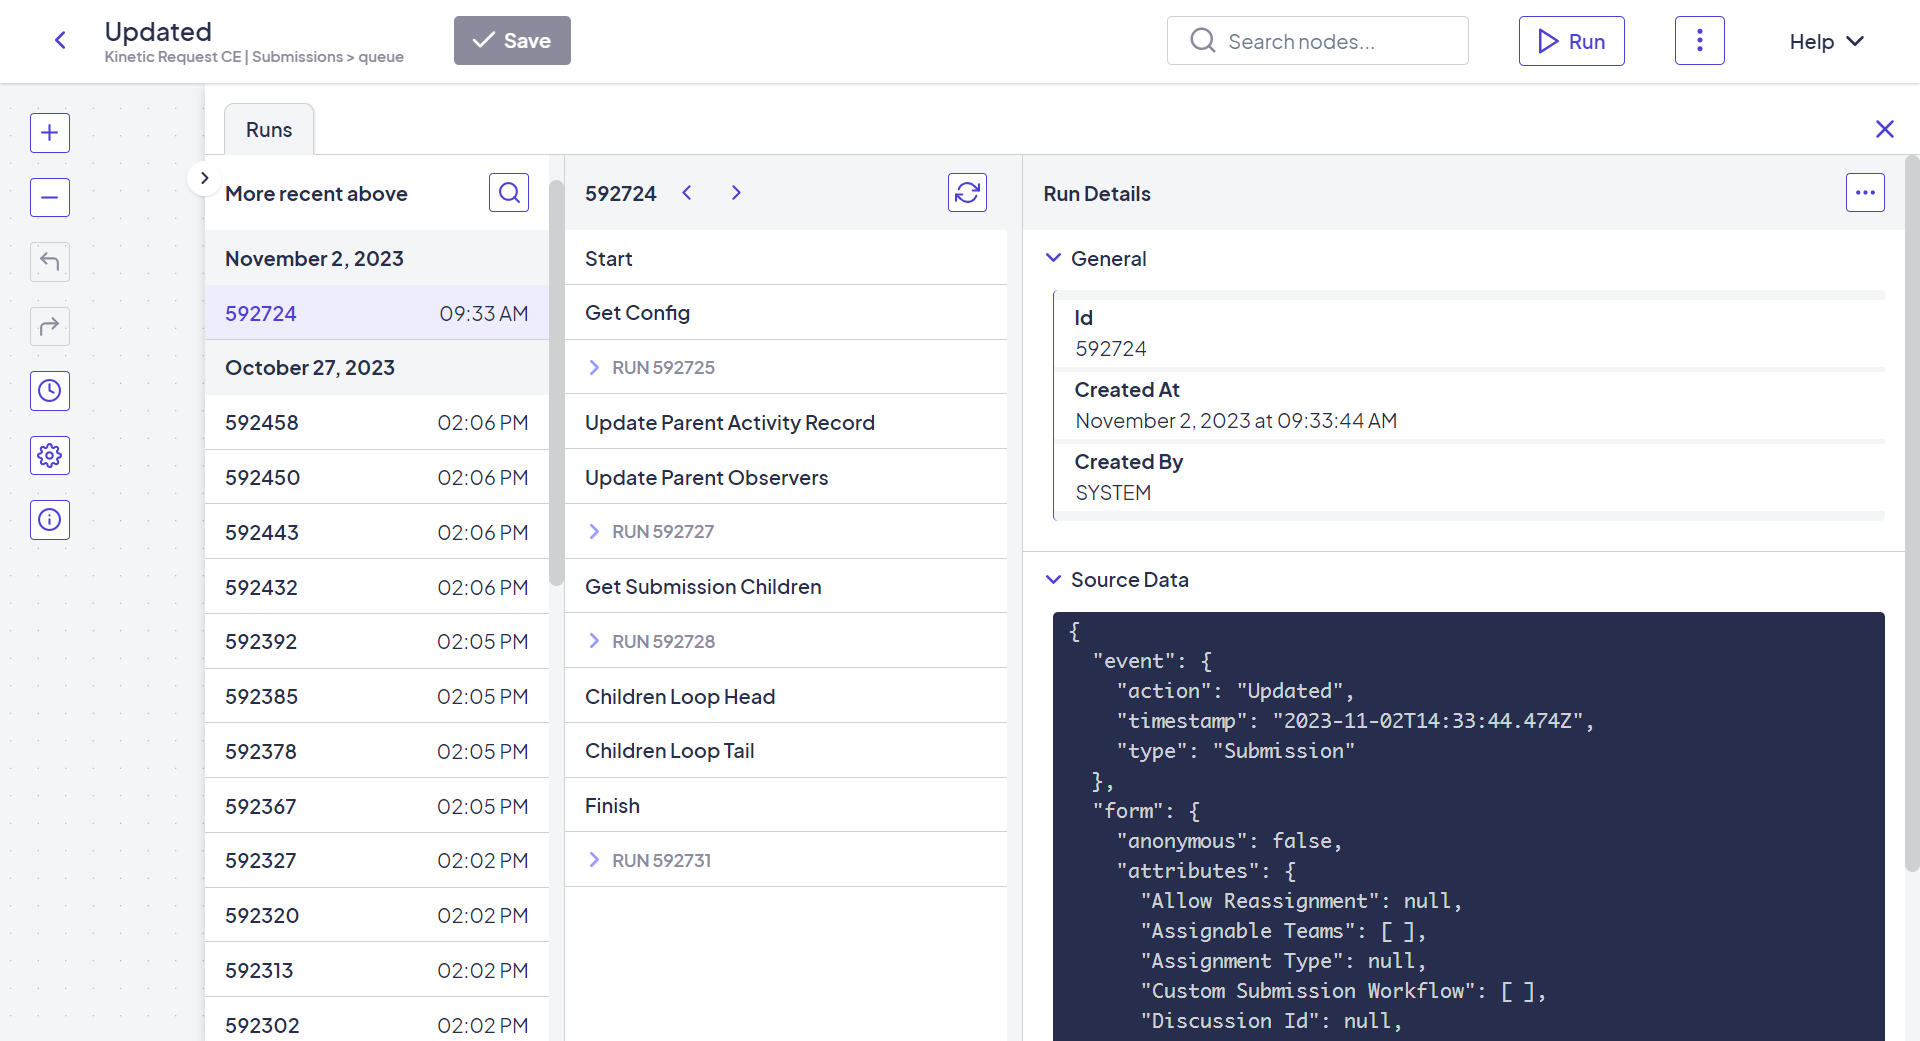Screen dimensions: 1920x1041
Task: Click the Created At timestamp value
Action: pyautogui.click(x=1236, y=420)
